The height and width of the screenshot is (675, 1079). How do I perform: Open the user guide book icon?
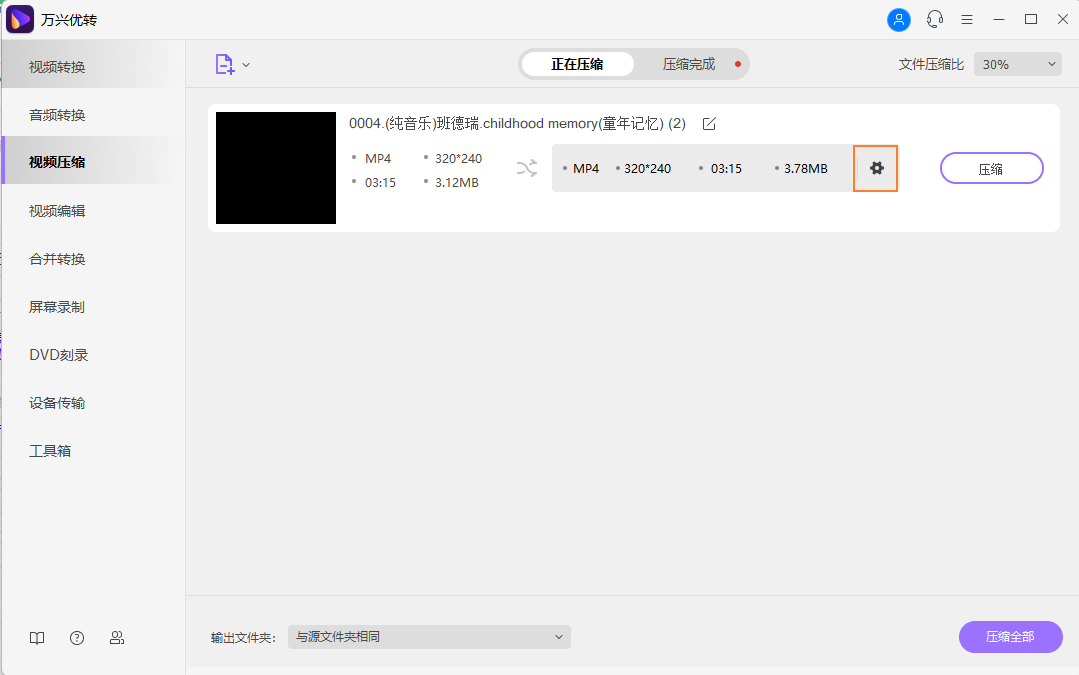point(36,637)
